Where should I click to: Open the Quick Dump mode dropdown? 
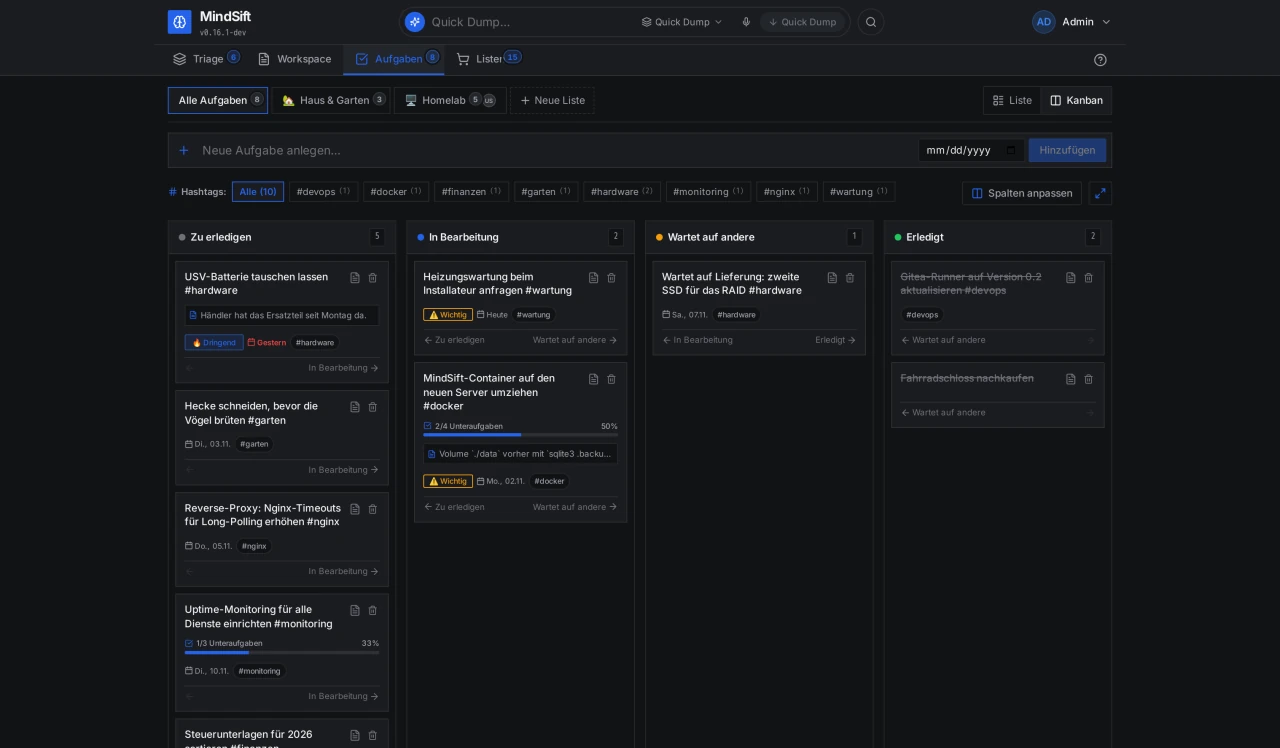(682, 22)
